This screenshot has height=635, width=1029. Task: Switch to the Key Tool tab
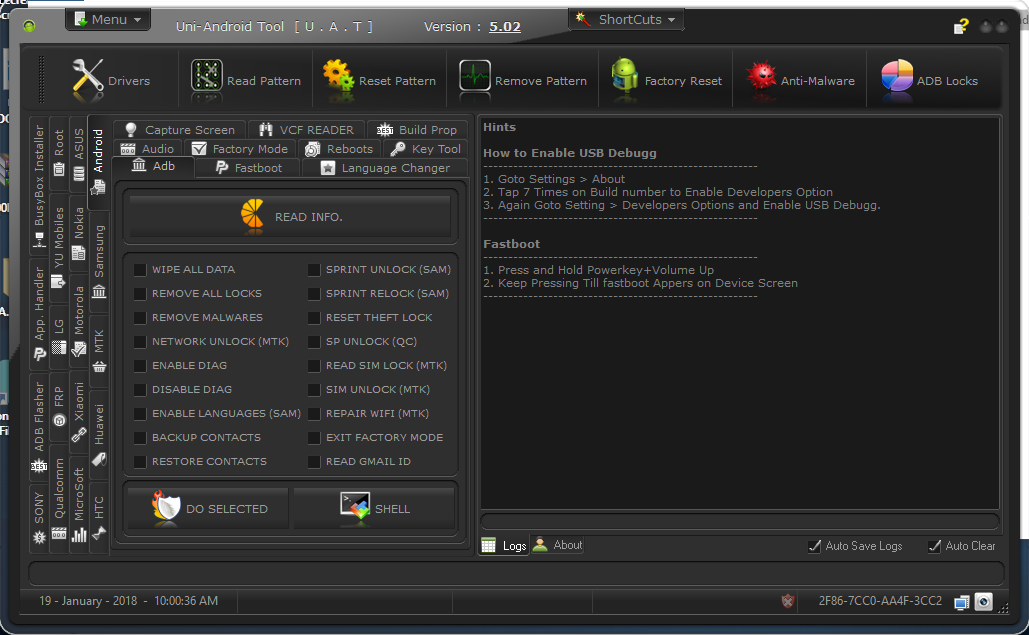tap(426, 149)
